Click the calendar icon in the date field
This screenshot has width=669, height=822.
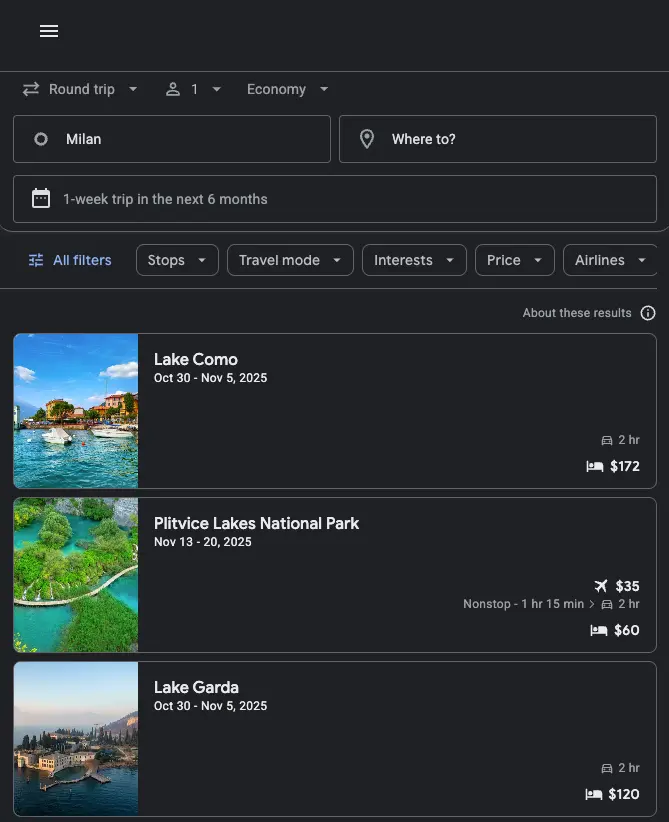tap(40, 198)
